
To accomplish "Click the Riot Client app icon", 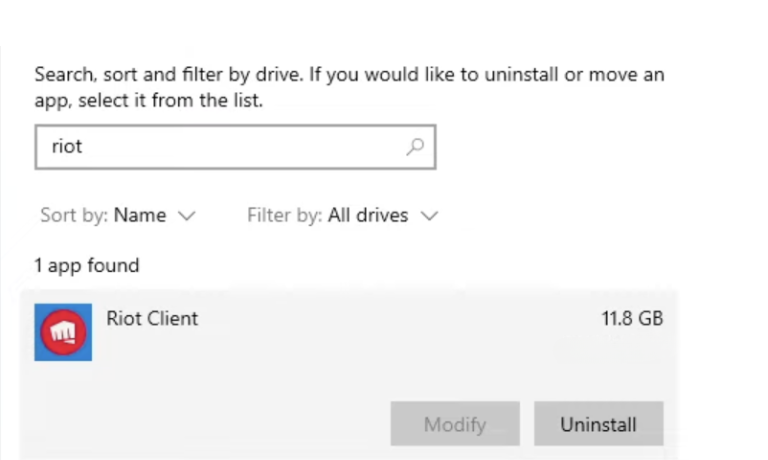I will click(x=63, y=332).
